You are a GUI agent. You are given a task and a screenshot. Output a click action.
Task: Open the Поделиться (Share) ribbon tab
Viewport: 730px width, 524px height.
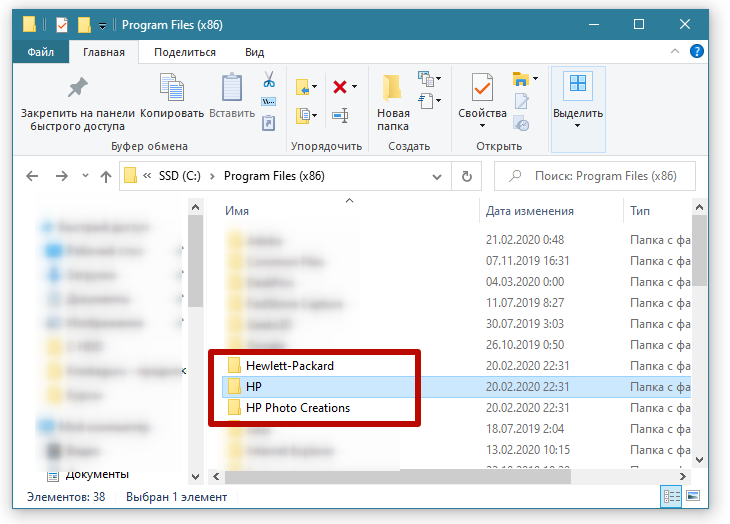pos(185,52)
